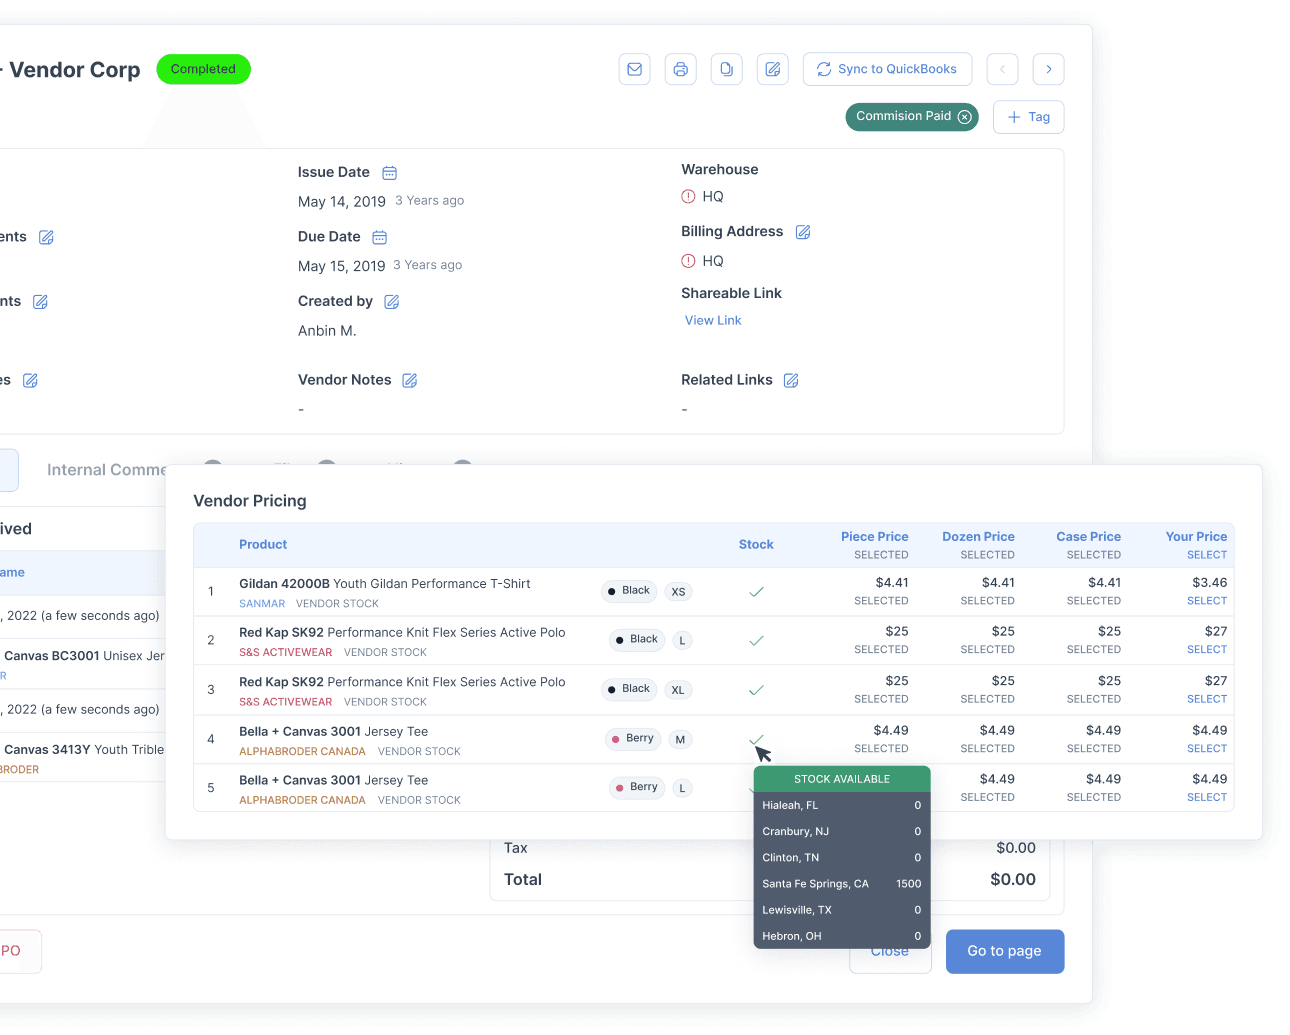The image size is (1290, 1035).
Task: Click the edit pencil icon in top toolbar
Action: click(772, 69)
